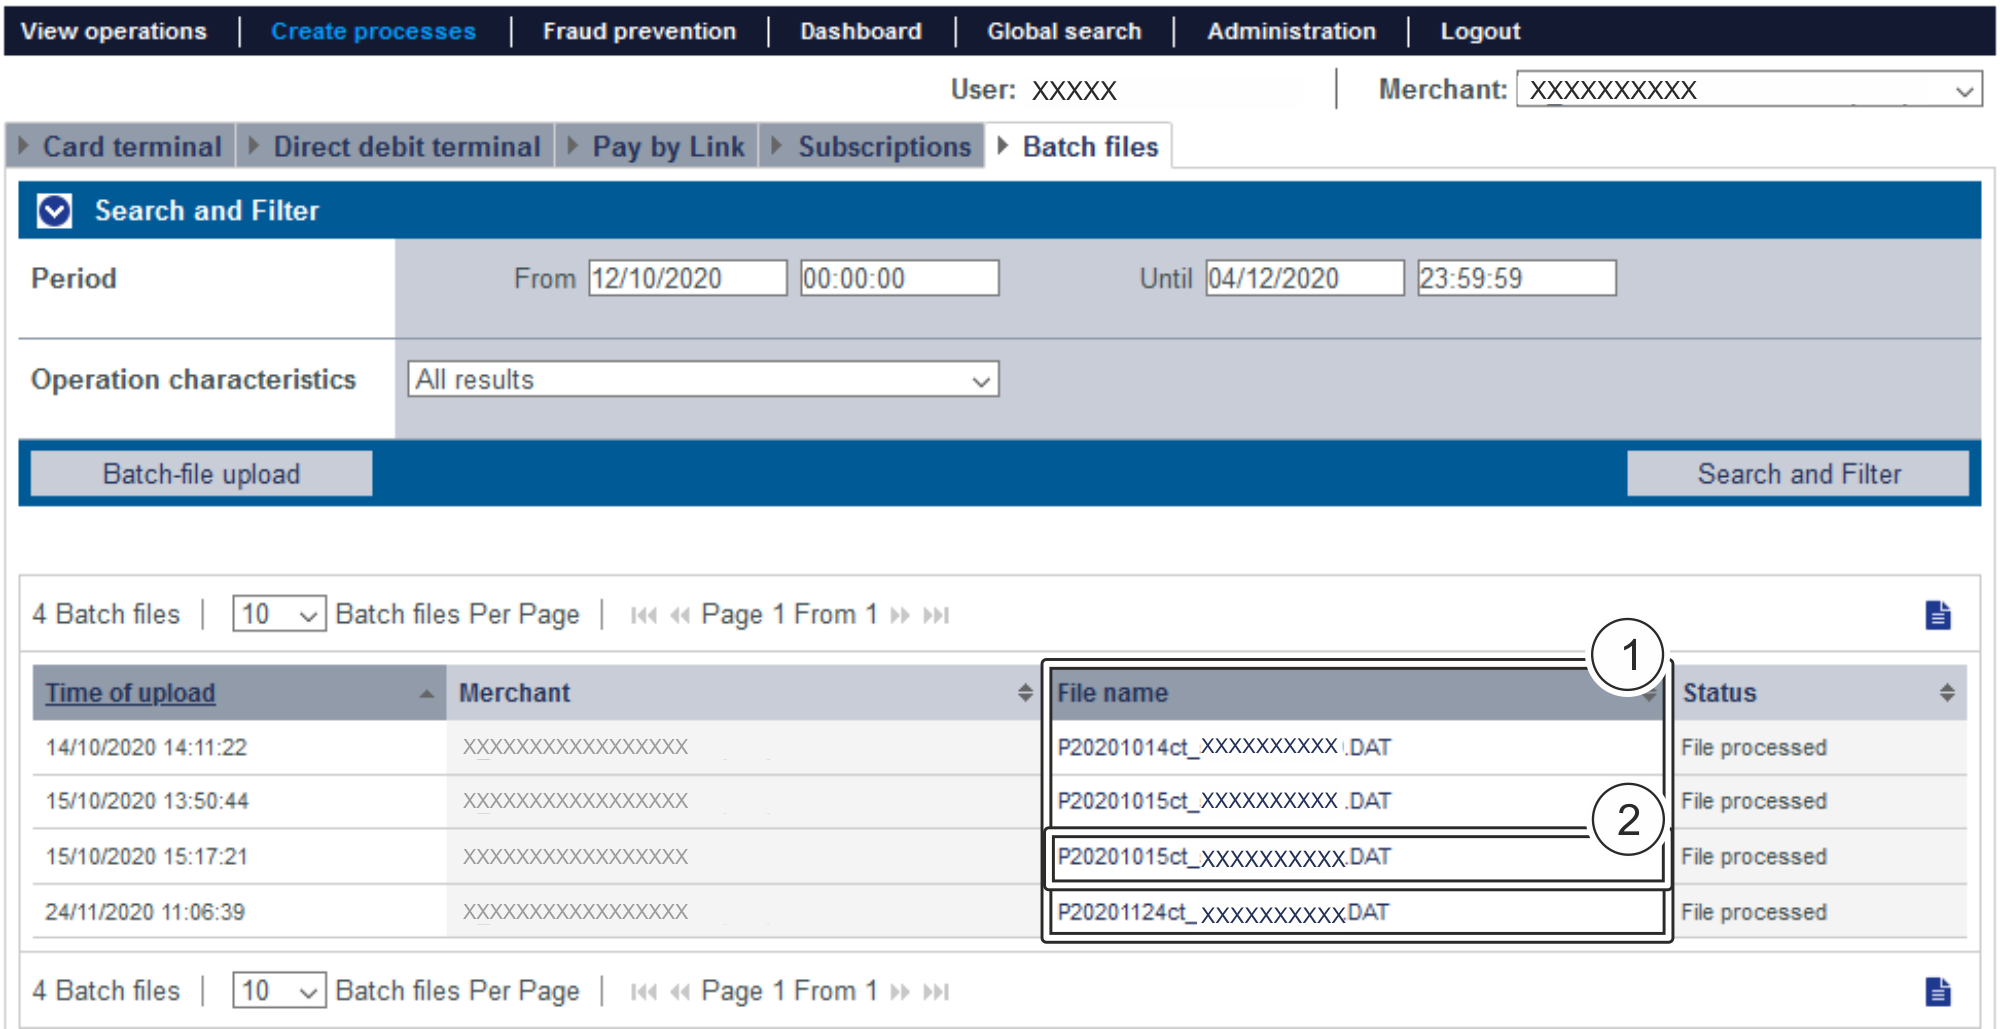Change top Batch files Per Page dropdown
The image size is (2000, 1029).
[278, 614]
